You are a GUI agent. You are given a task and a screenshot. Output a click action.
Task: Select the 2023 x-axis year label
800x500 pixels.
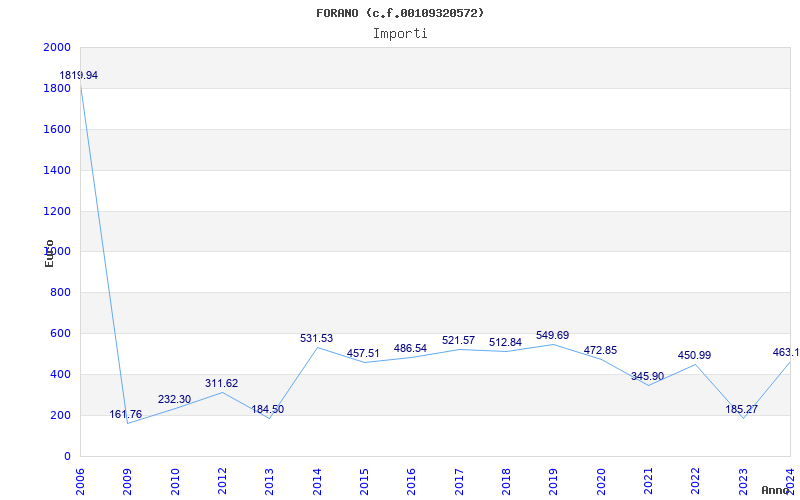(743, 482)
